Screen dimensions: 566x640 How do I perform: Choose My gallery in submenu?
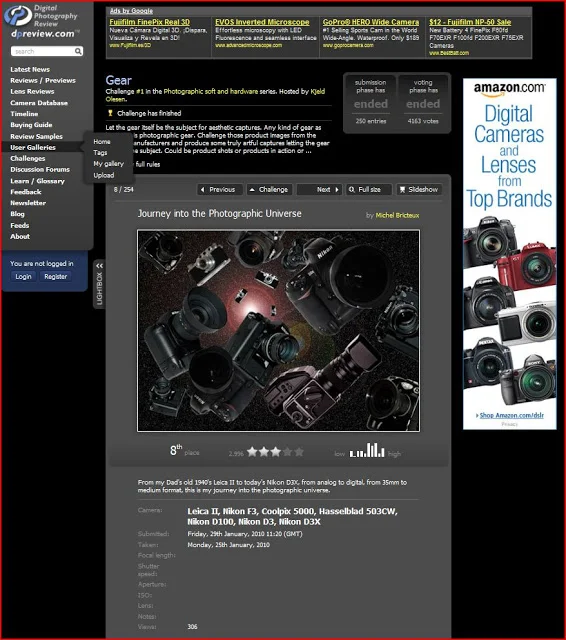(x=108, y=164)
